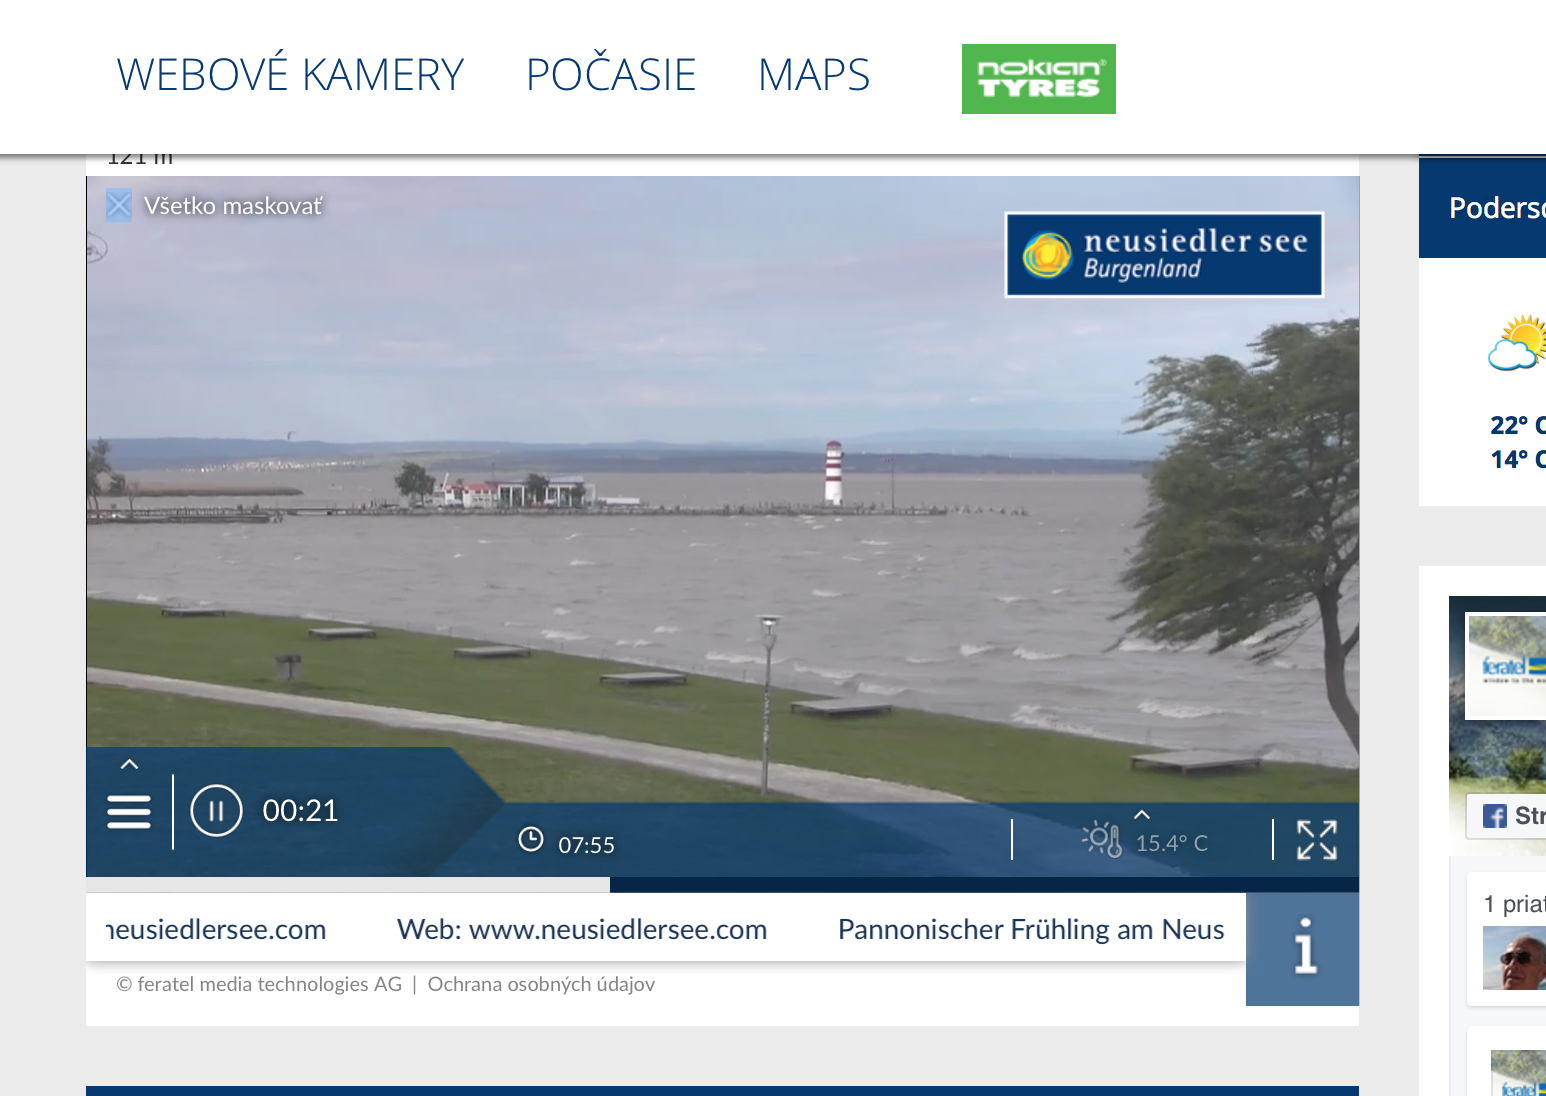Expand the panel with the chevron above the menu icon

click(x=129, y=764)
